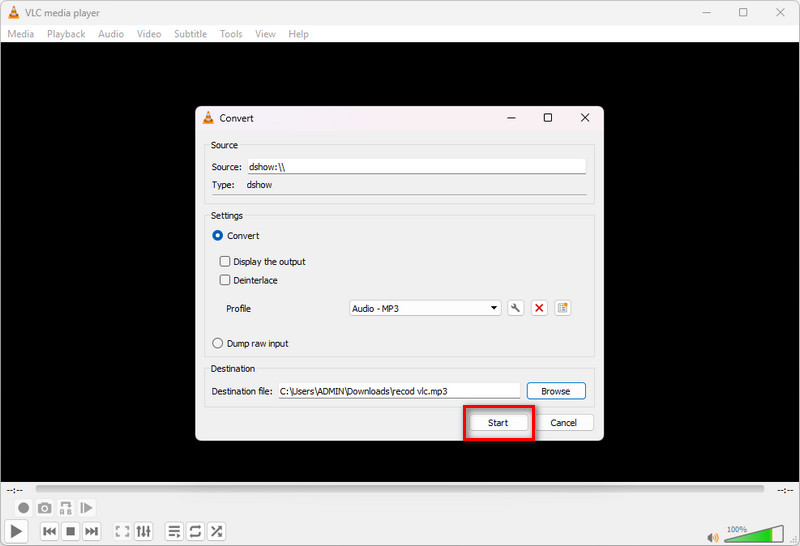Click elapsed time label at left of seek bar
The image size is (800, 546).
coord(14,490)
